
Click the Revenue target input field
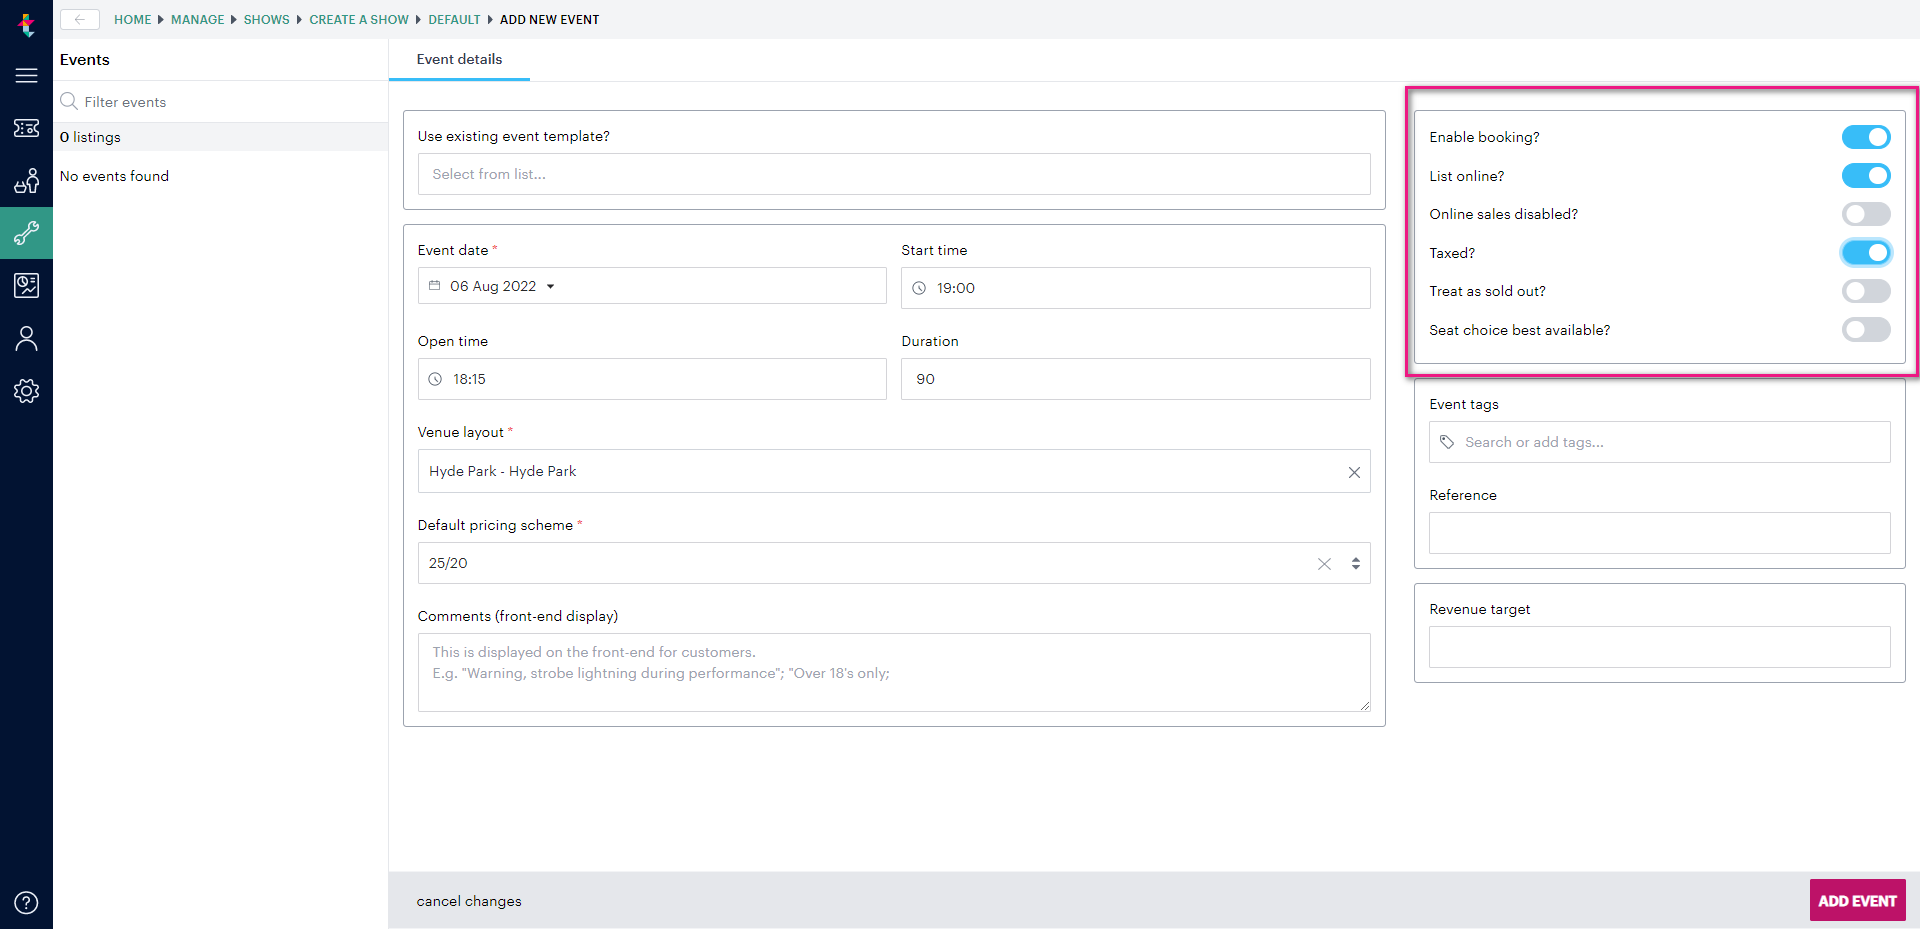click(1660, 647)
